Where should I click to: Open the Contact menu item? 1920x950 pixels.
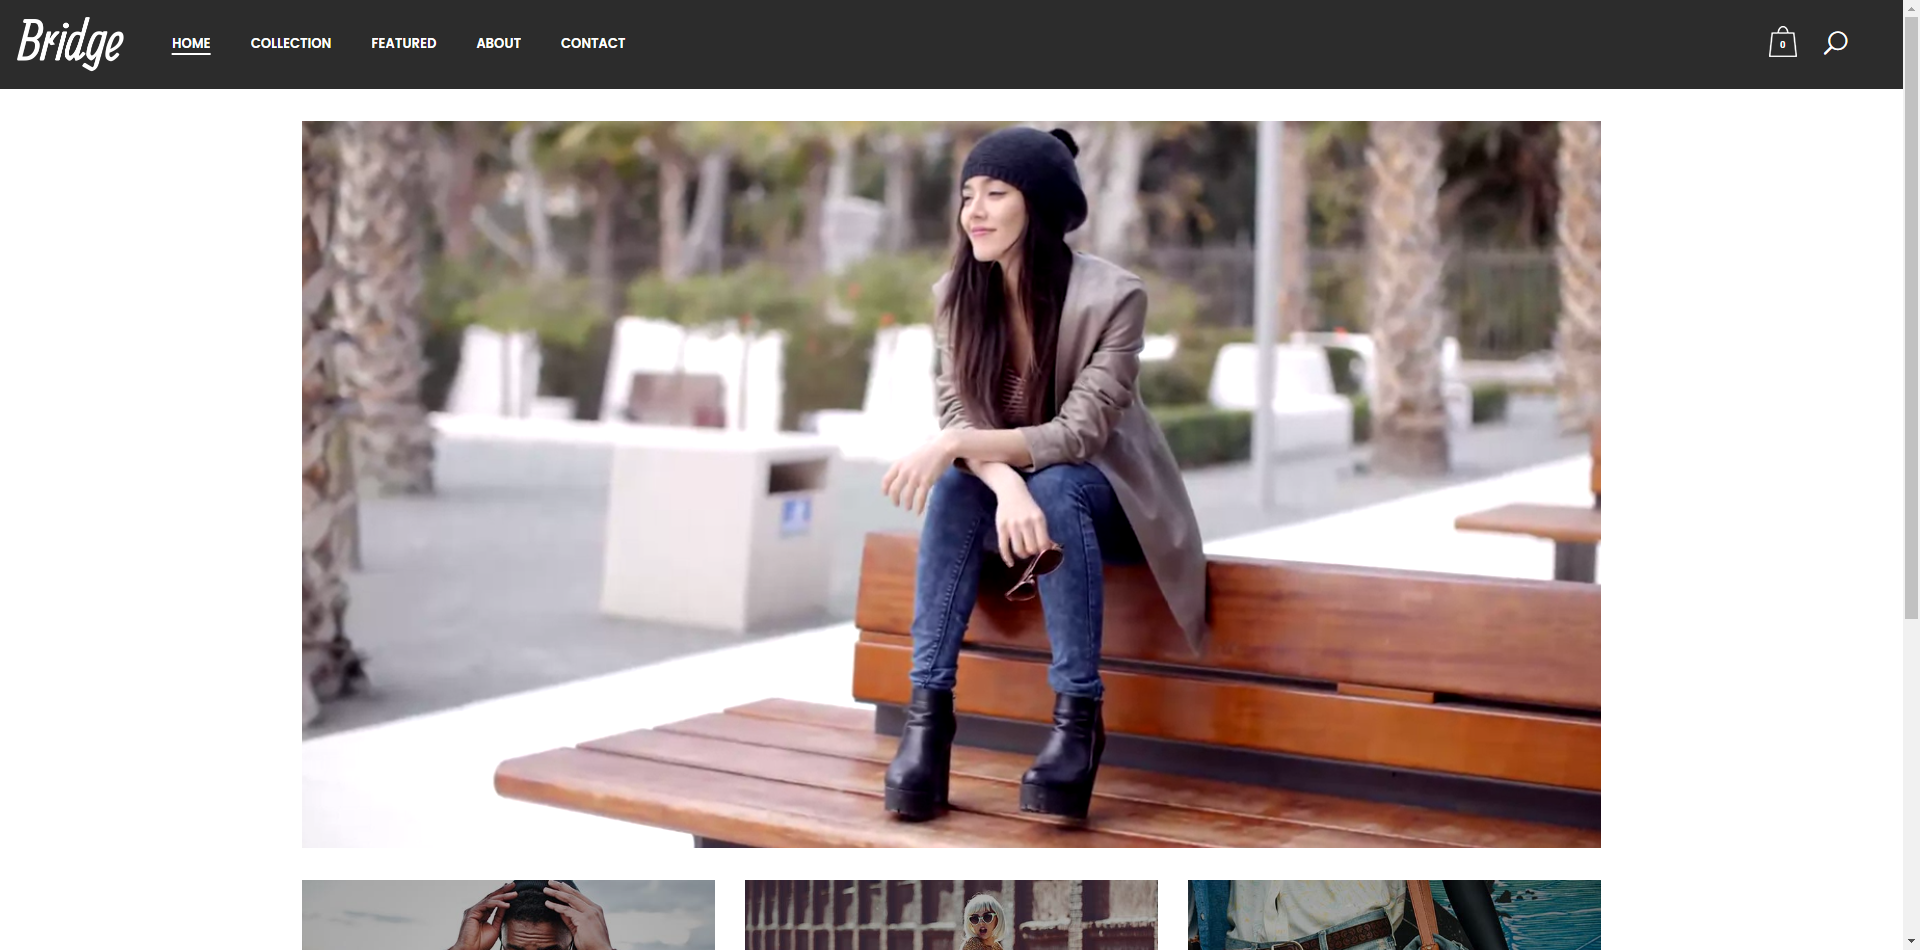pos(593,43)
